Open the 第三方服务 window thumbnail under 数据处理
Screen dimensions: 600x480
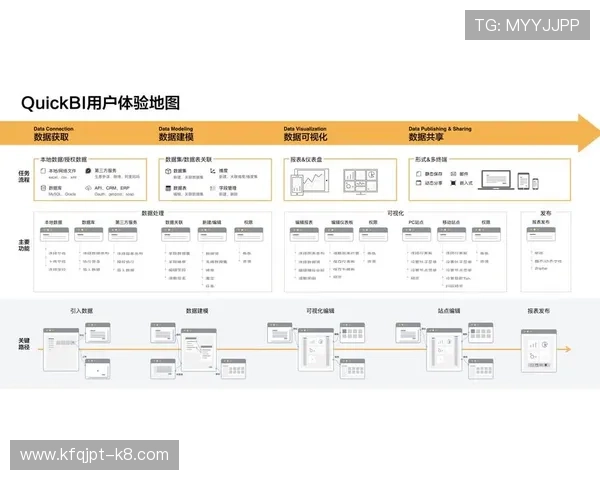coord(122,234)
